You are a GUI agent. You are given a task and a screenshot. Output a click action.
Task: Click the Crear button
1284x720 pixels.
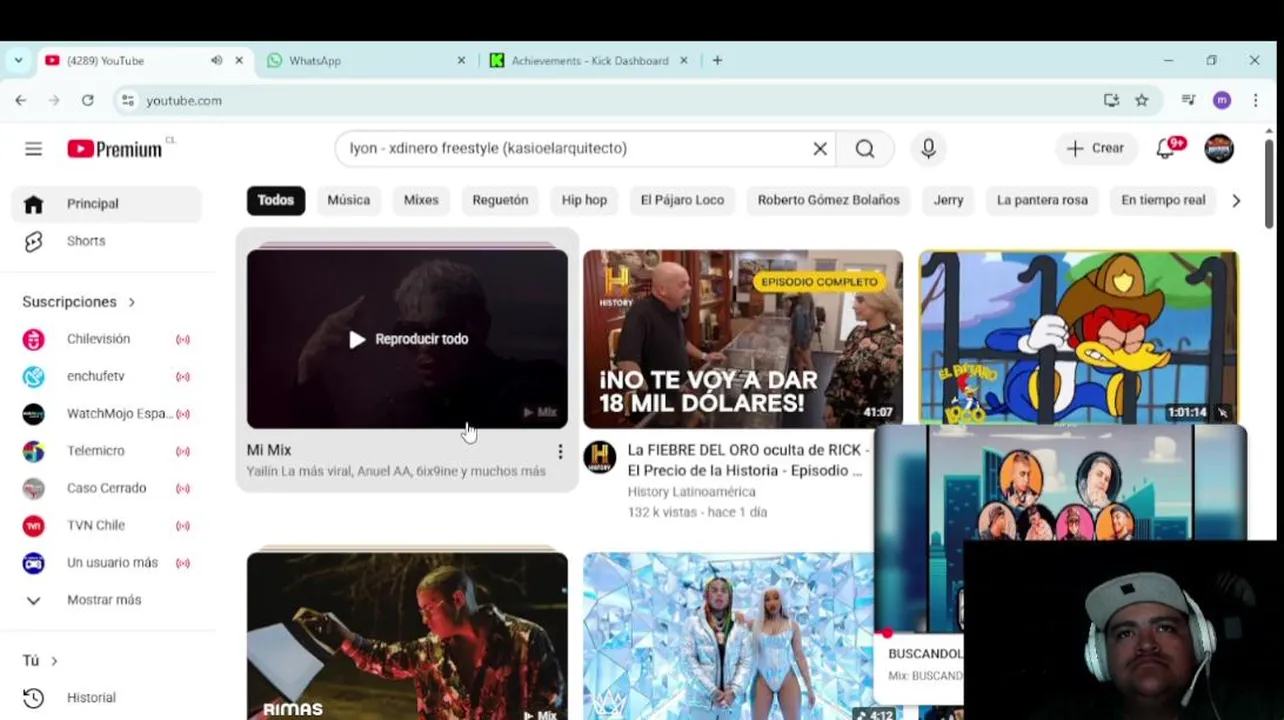[1096, 149]
